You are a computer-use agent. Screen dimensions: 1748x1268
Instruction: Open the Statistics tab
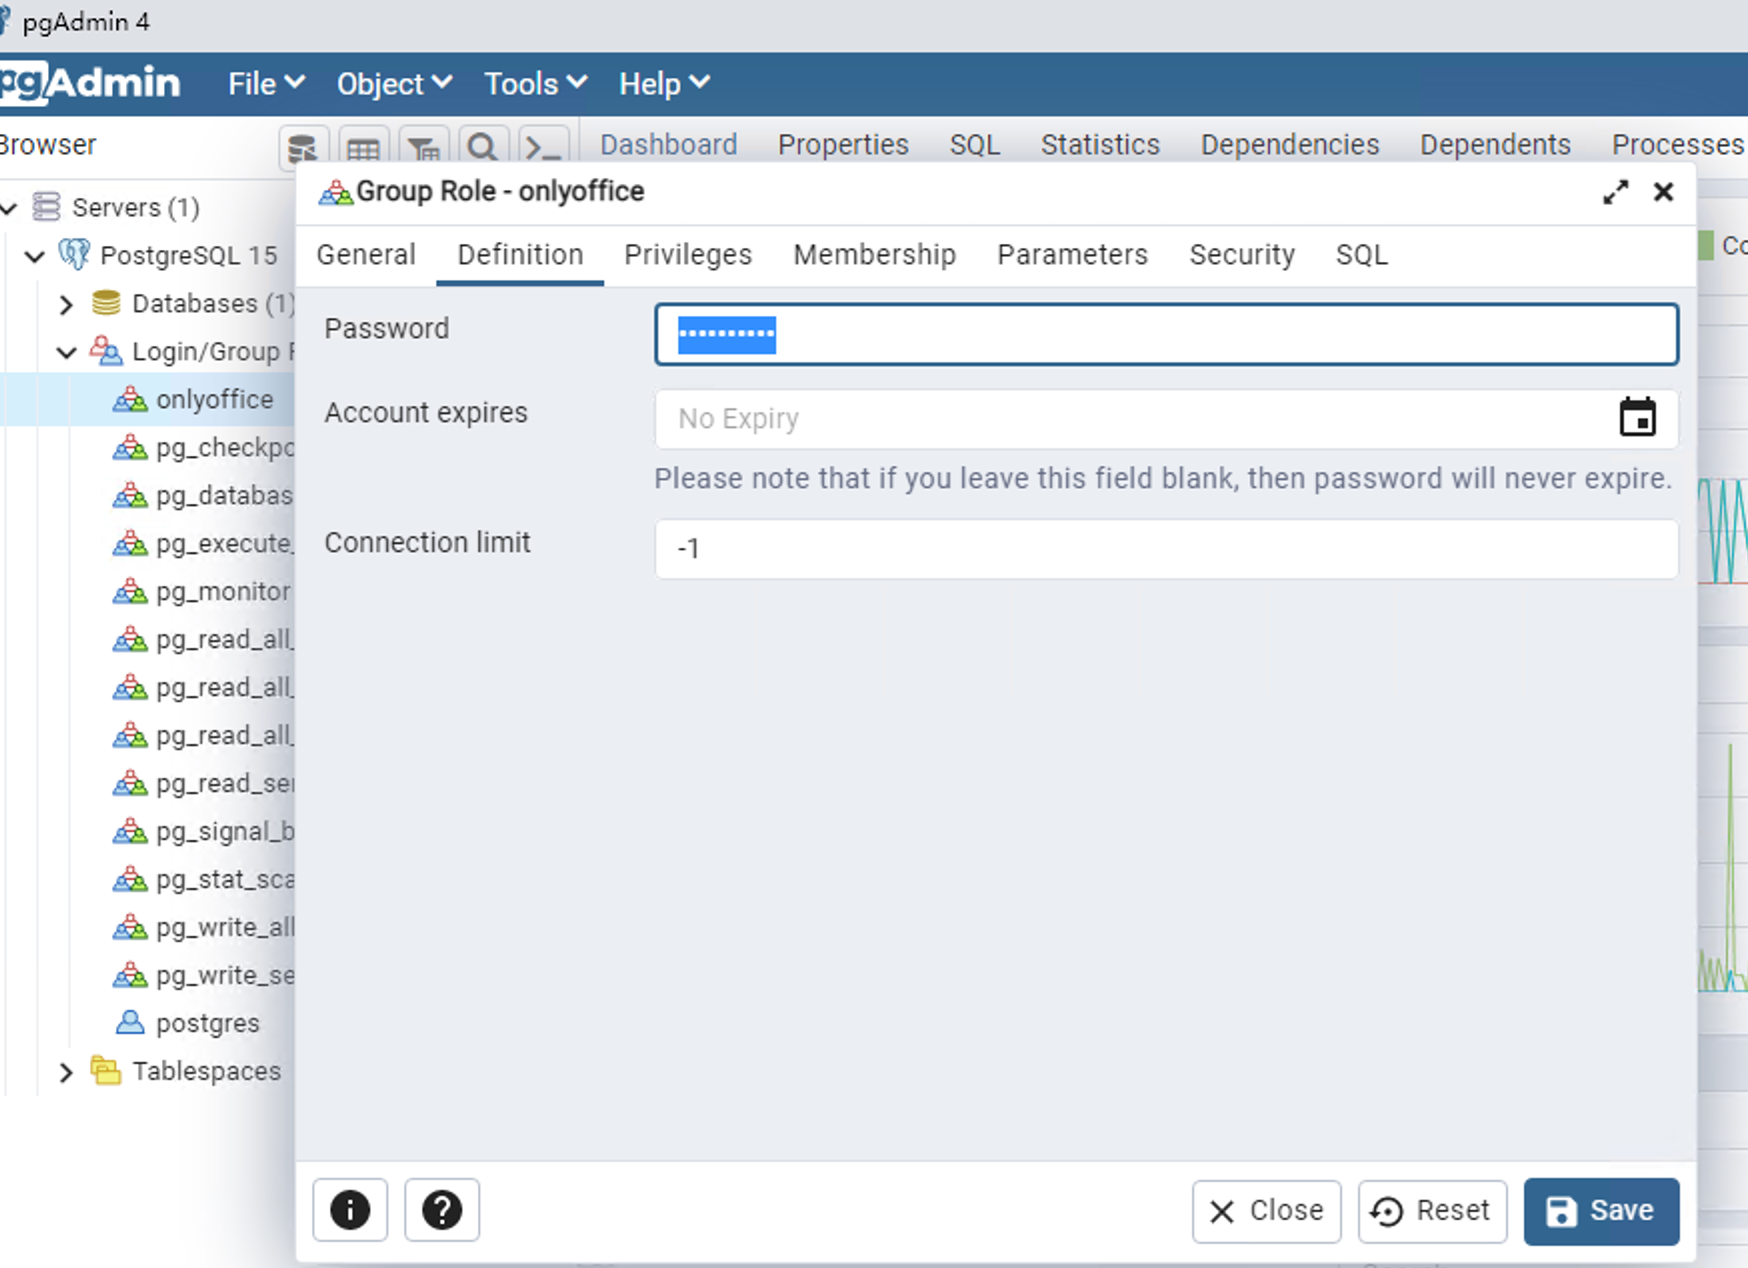pyautogui.click(x=1100, y=145)
